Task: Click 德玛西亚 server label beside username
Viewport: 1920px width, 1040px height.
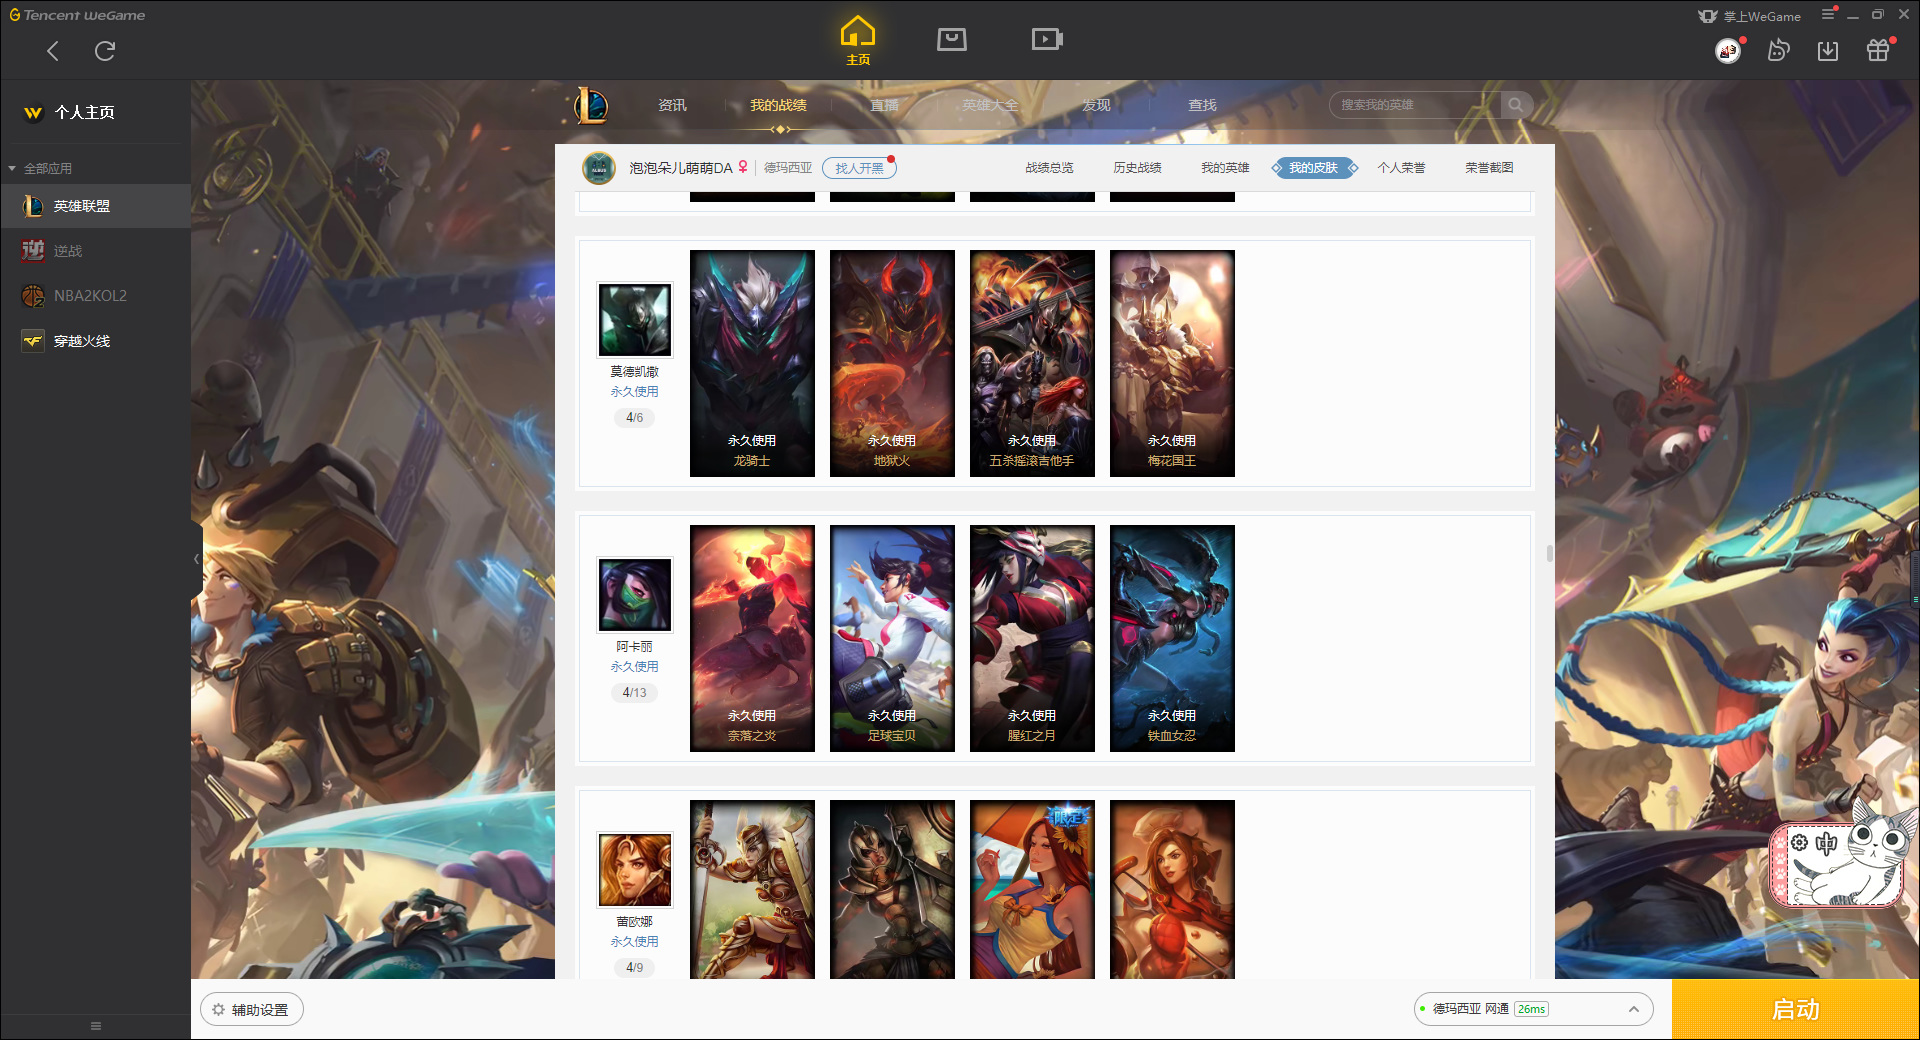Action: click(x=788, y=168)
